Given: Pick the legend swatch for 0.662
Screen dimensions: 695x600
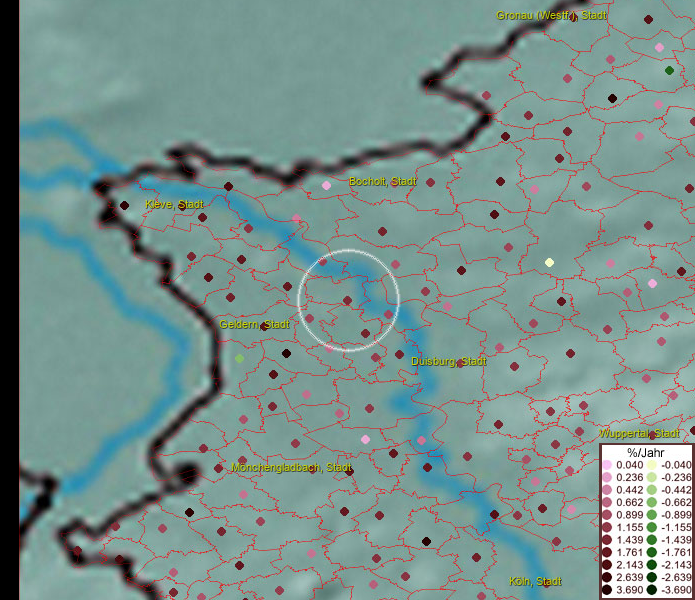Looking at the screenshot, I should pyautogui.click(x=607, y=503).
